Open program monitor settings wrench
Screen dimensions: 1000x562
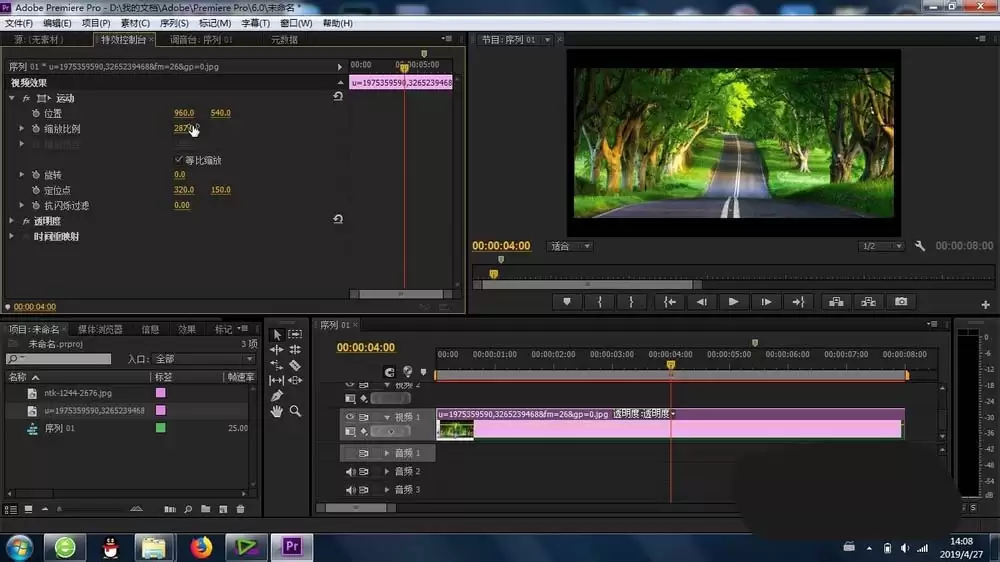coord(920,246)
